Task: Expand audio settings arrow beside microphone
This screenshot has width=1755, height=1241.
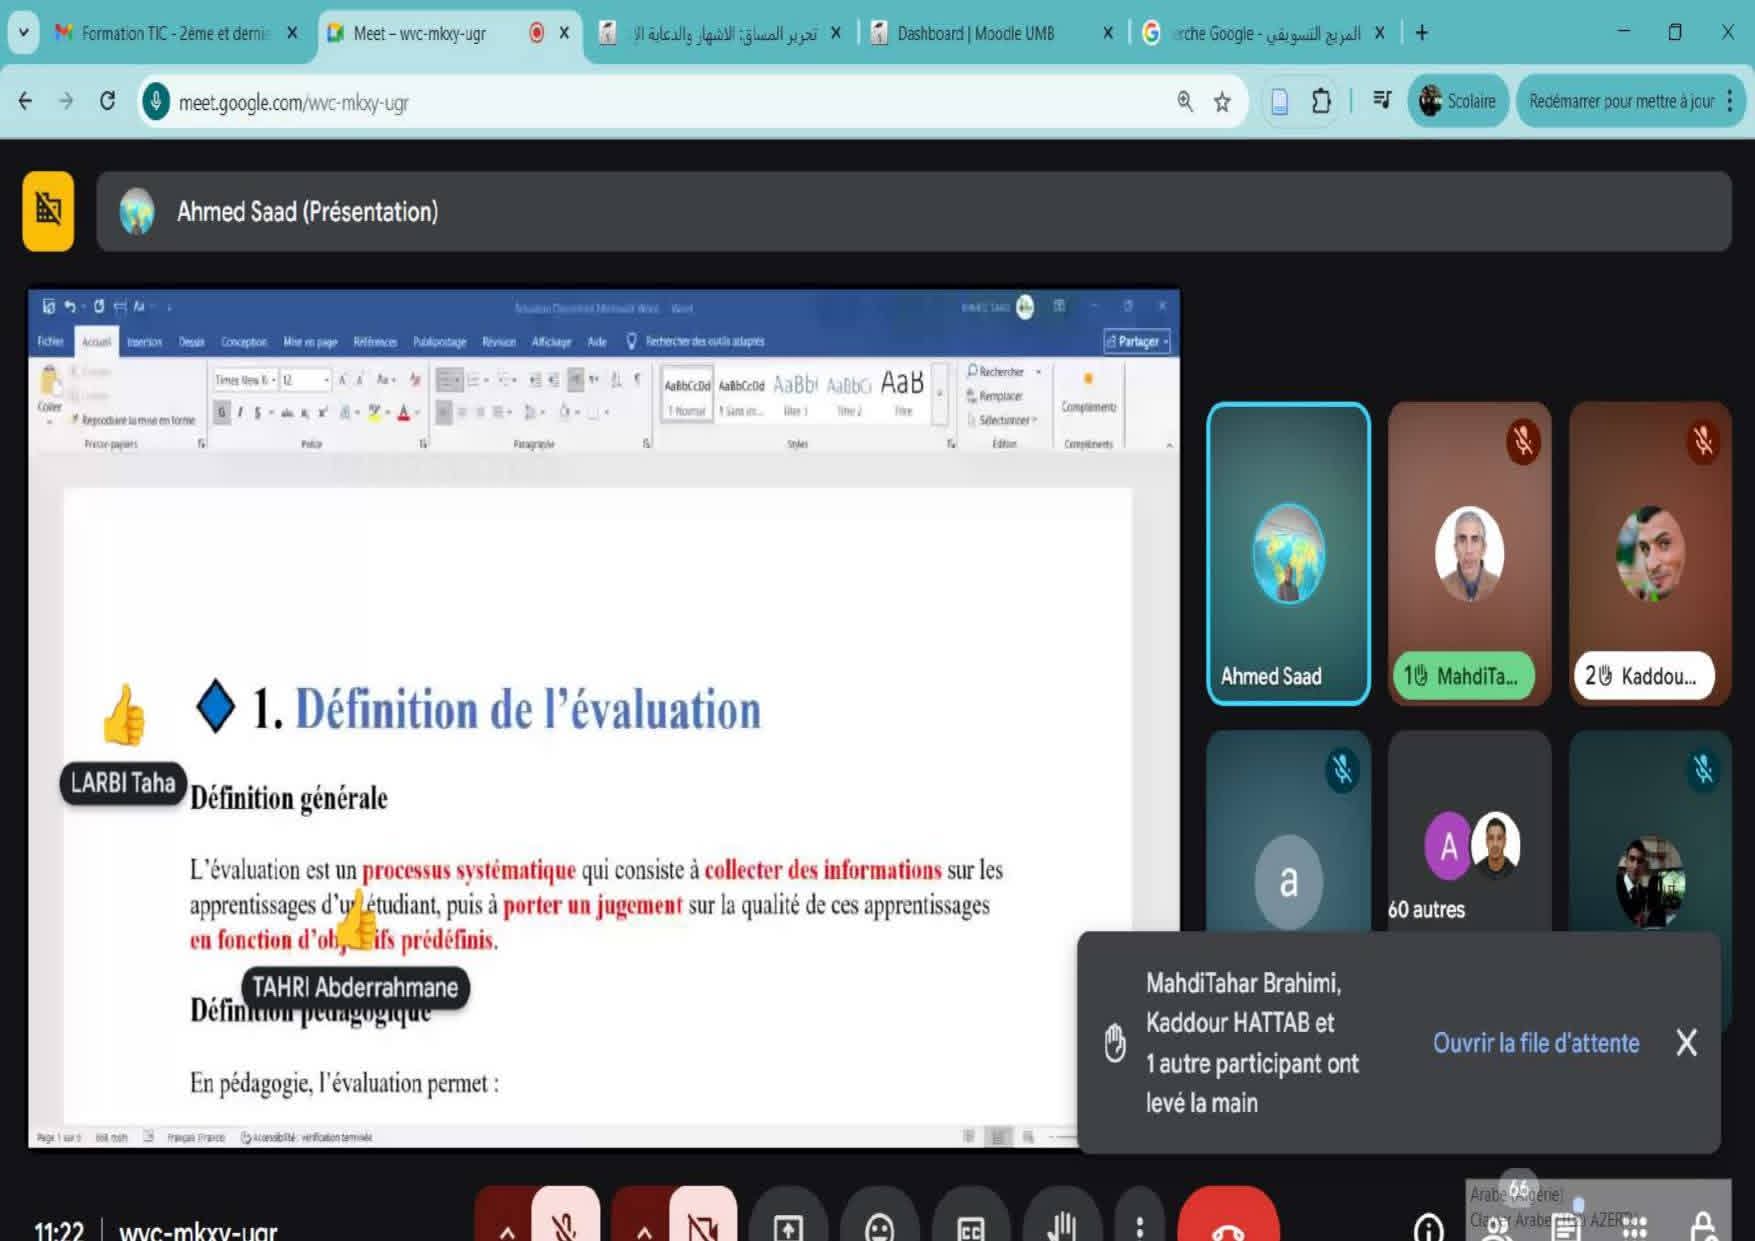Action: (x=507, y=1230)
